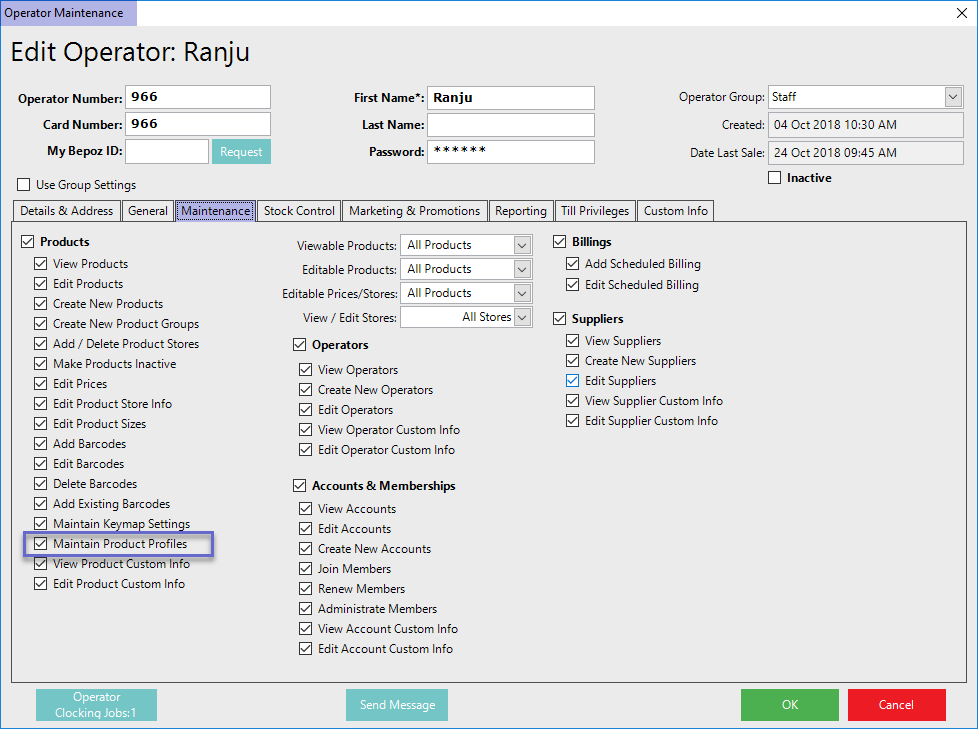Open the View / Edit Stores dropdown
978x729 pixels.
(x=522, y=317)
